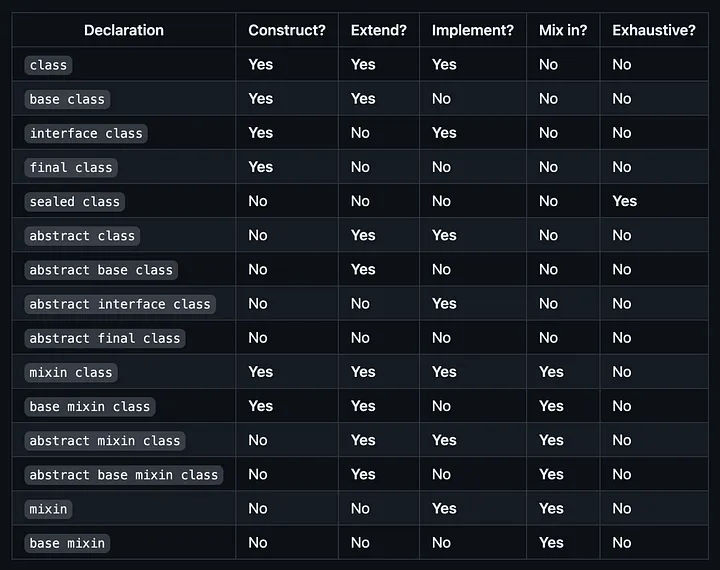The image size is (720, 570).
Task: Click Yes under Exhaustive for sealed class
Action: click(624, 201)
